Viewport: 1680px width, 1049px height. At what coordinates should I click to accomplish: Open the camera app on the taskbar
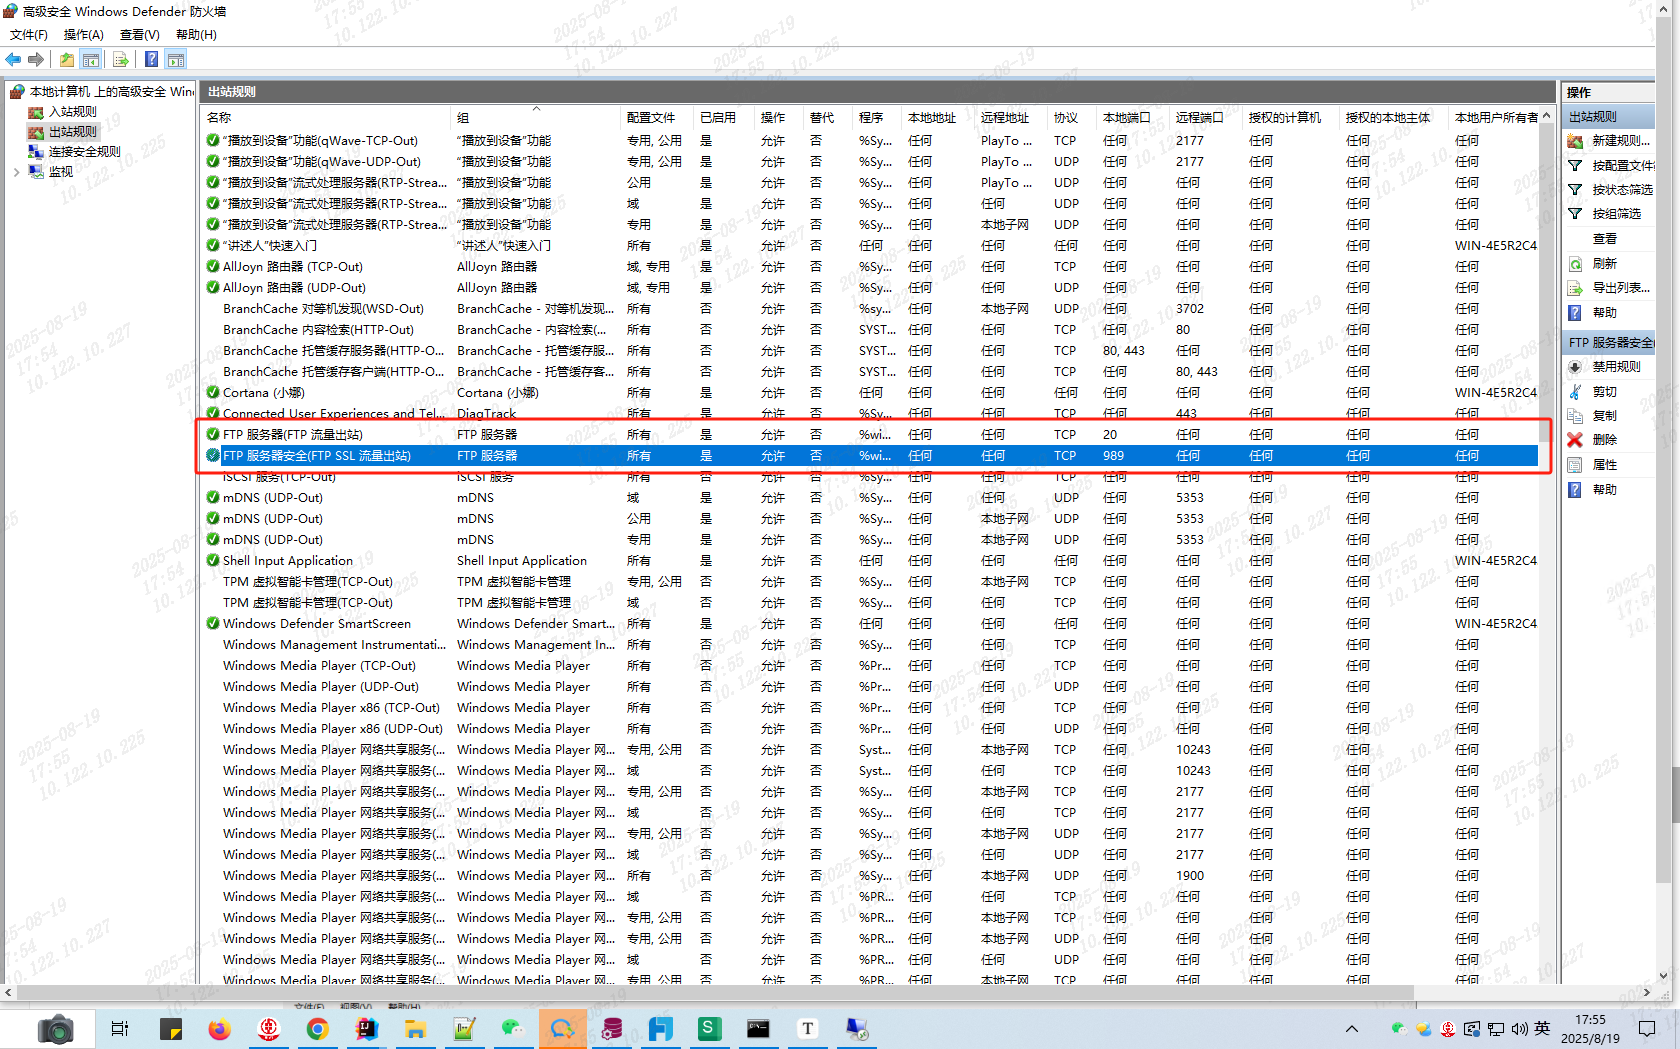click(56, 1028)
